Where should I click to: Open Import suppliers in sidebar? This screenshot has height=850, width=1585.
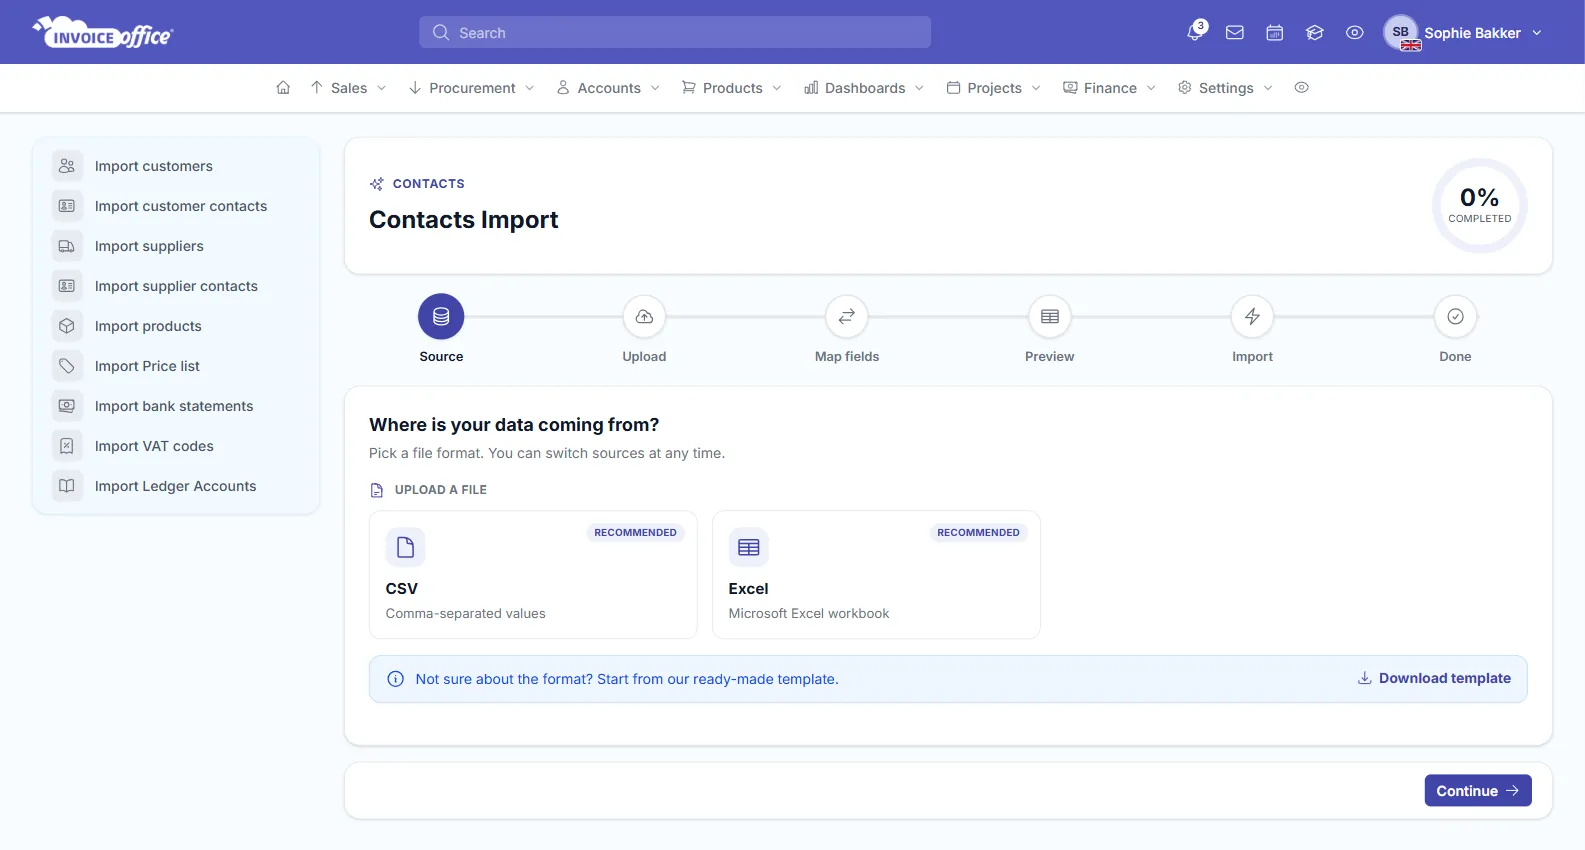[176, 246]
